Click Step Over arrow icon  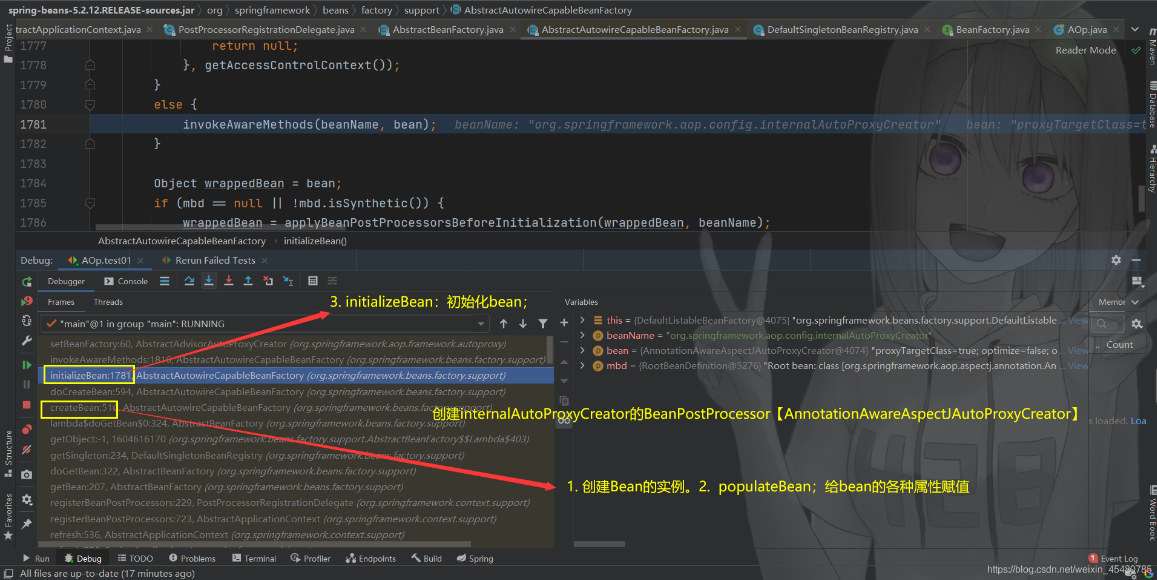click(x=189, y=281)
